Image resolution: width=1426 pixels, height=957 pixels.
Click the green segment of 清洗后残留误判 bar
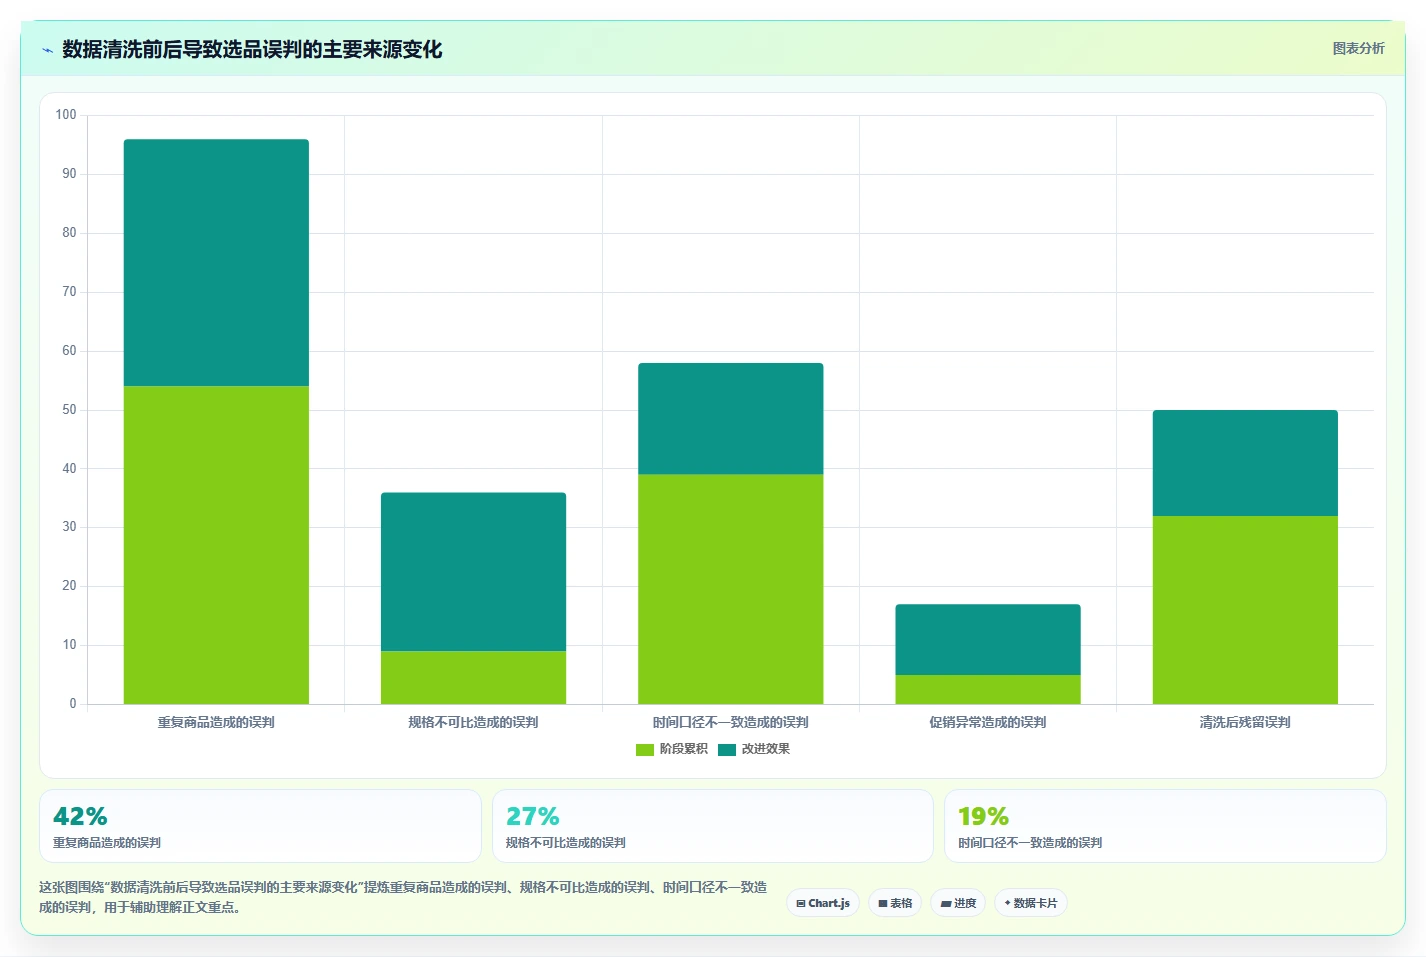coord(1245,610)
